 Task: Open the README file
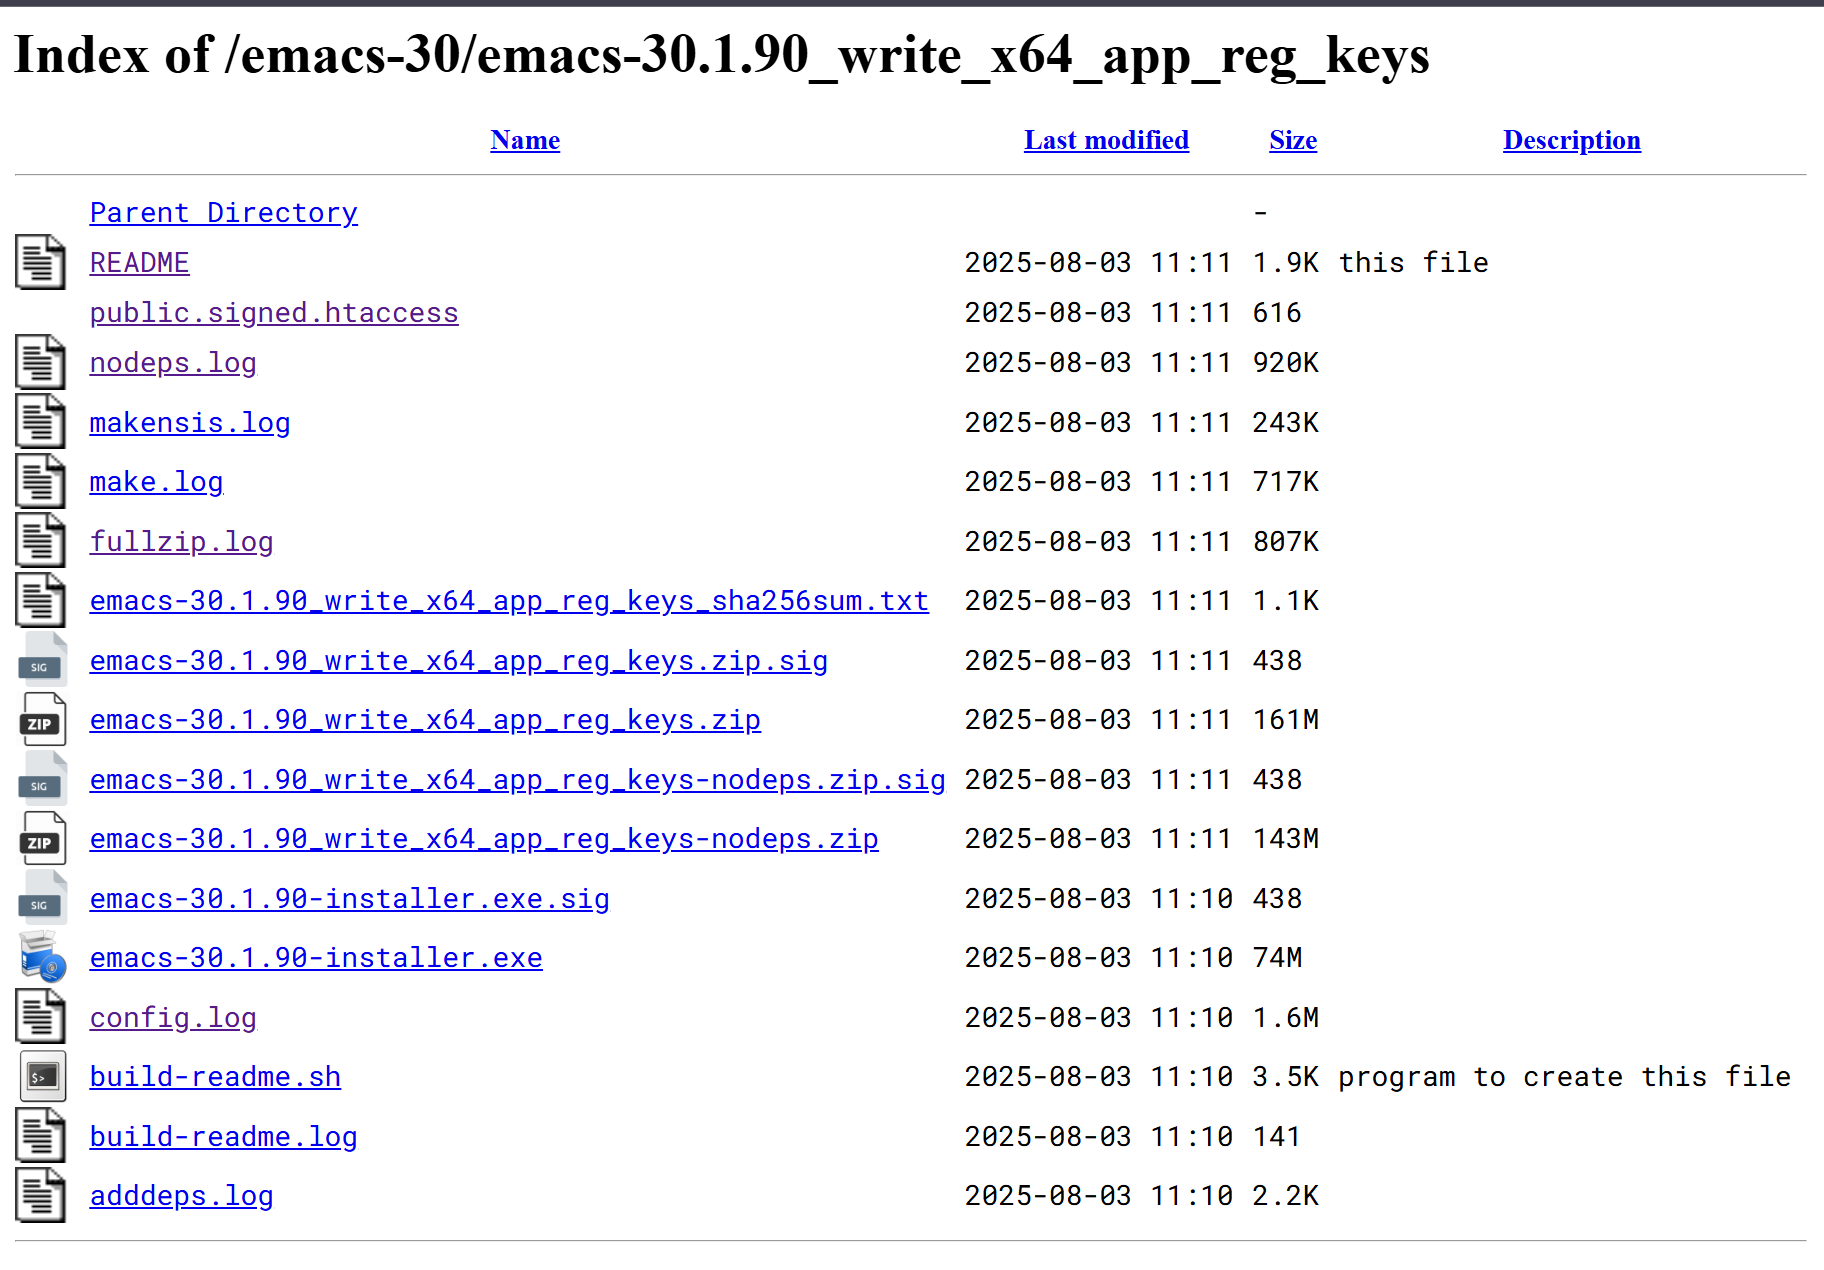pyautogui.click(x=139, y=262)
